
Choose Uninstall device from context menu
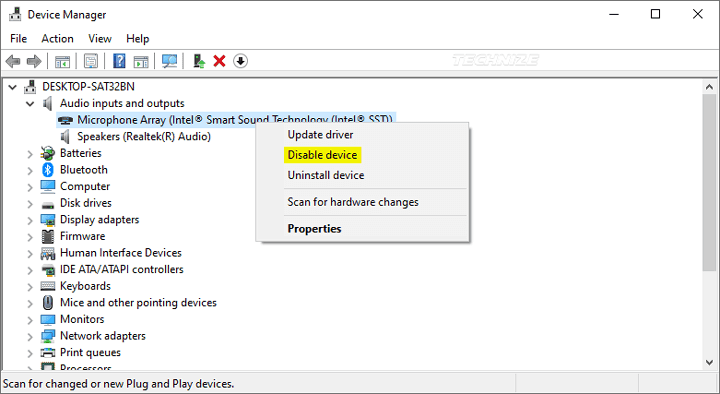[x=326, y=175]
